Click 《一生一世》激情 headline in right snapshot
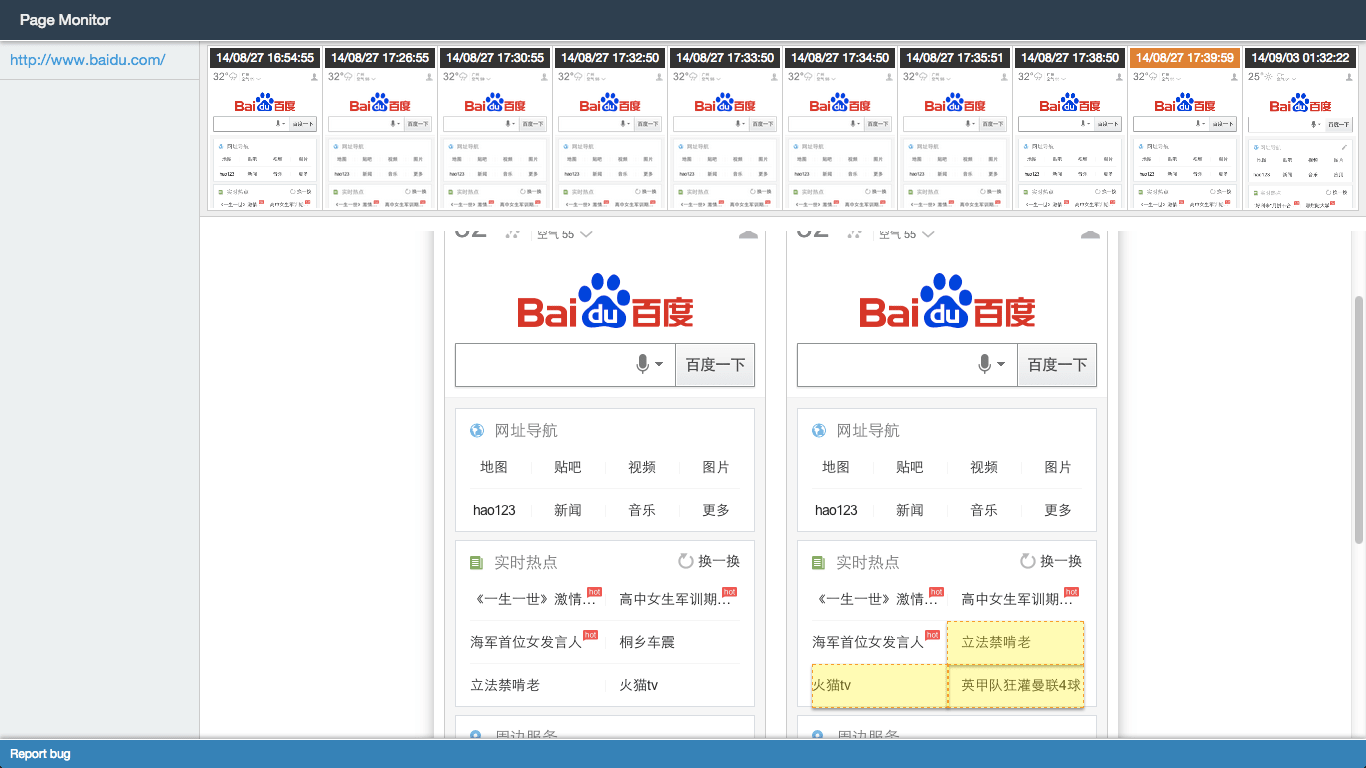Screen dimensions: 1366x768 pyautogui.click(x=876, y=599)
